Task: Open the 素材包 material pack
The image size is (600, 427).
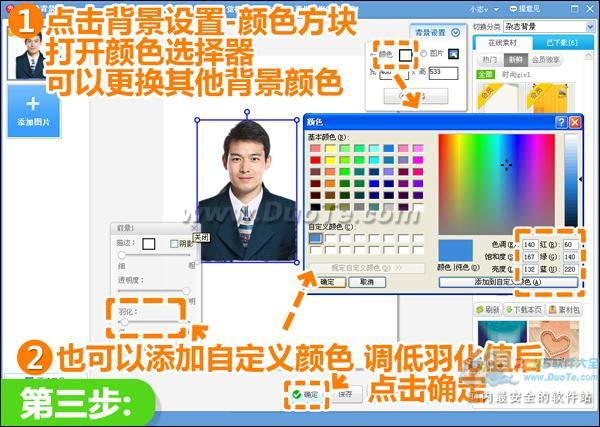Action: tap(564, 310)
